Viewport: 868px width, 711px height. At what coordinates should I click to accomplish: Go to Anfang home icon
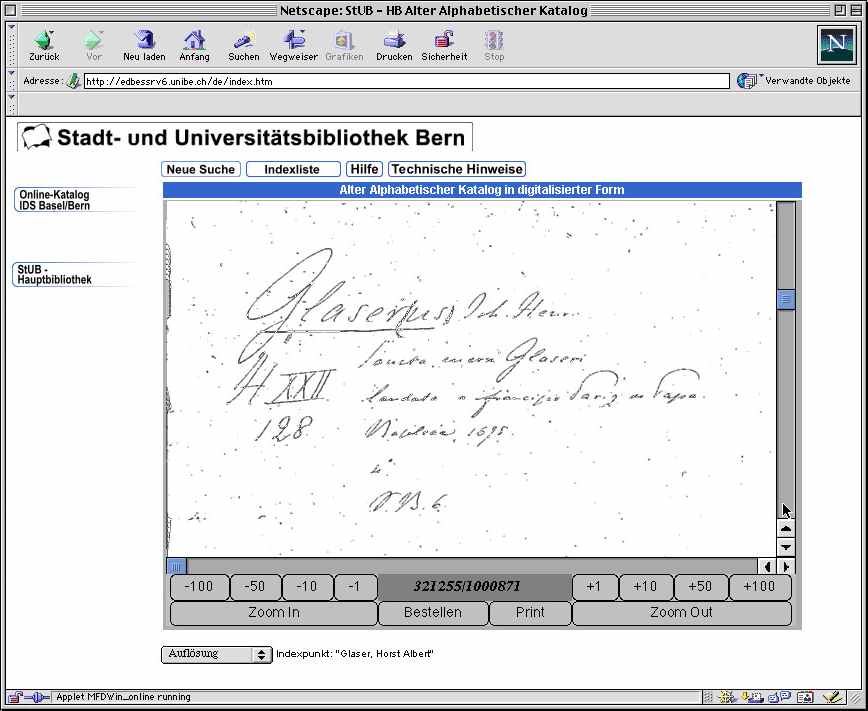click(194, 41)
